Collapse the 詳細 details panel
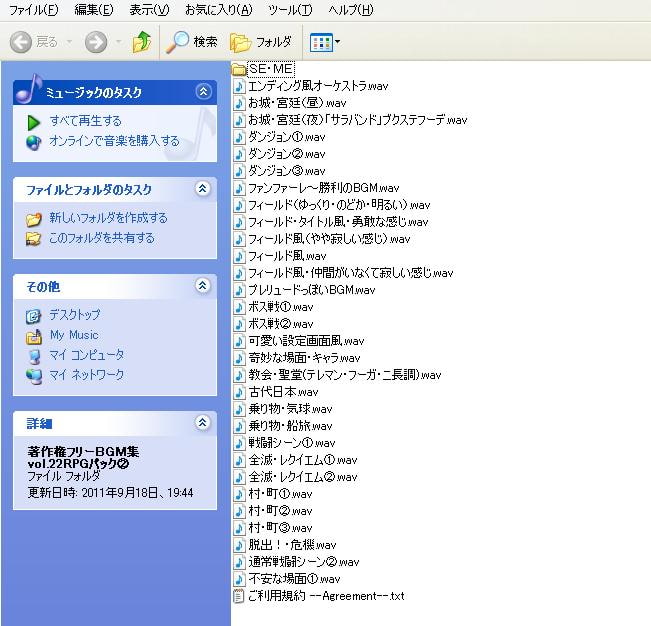651x626 pixels. 203,423
